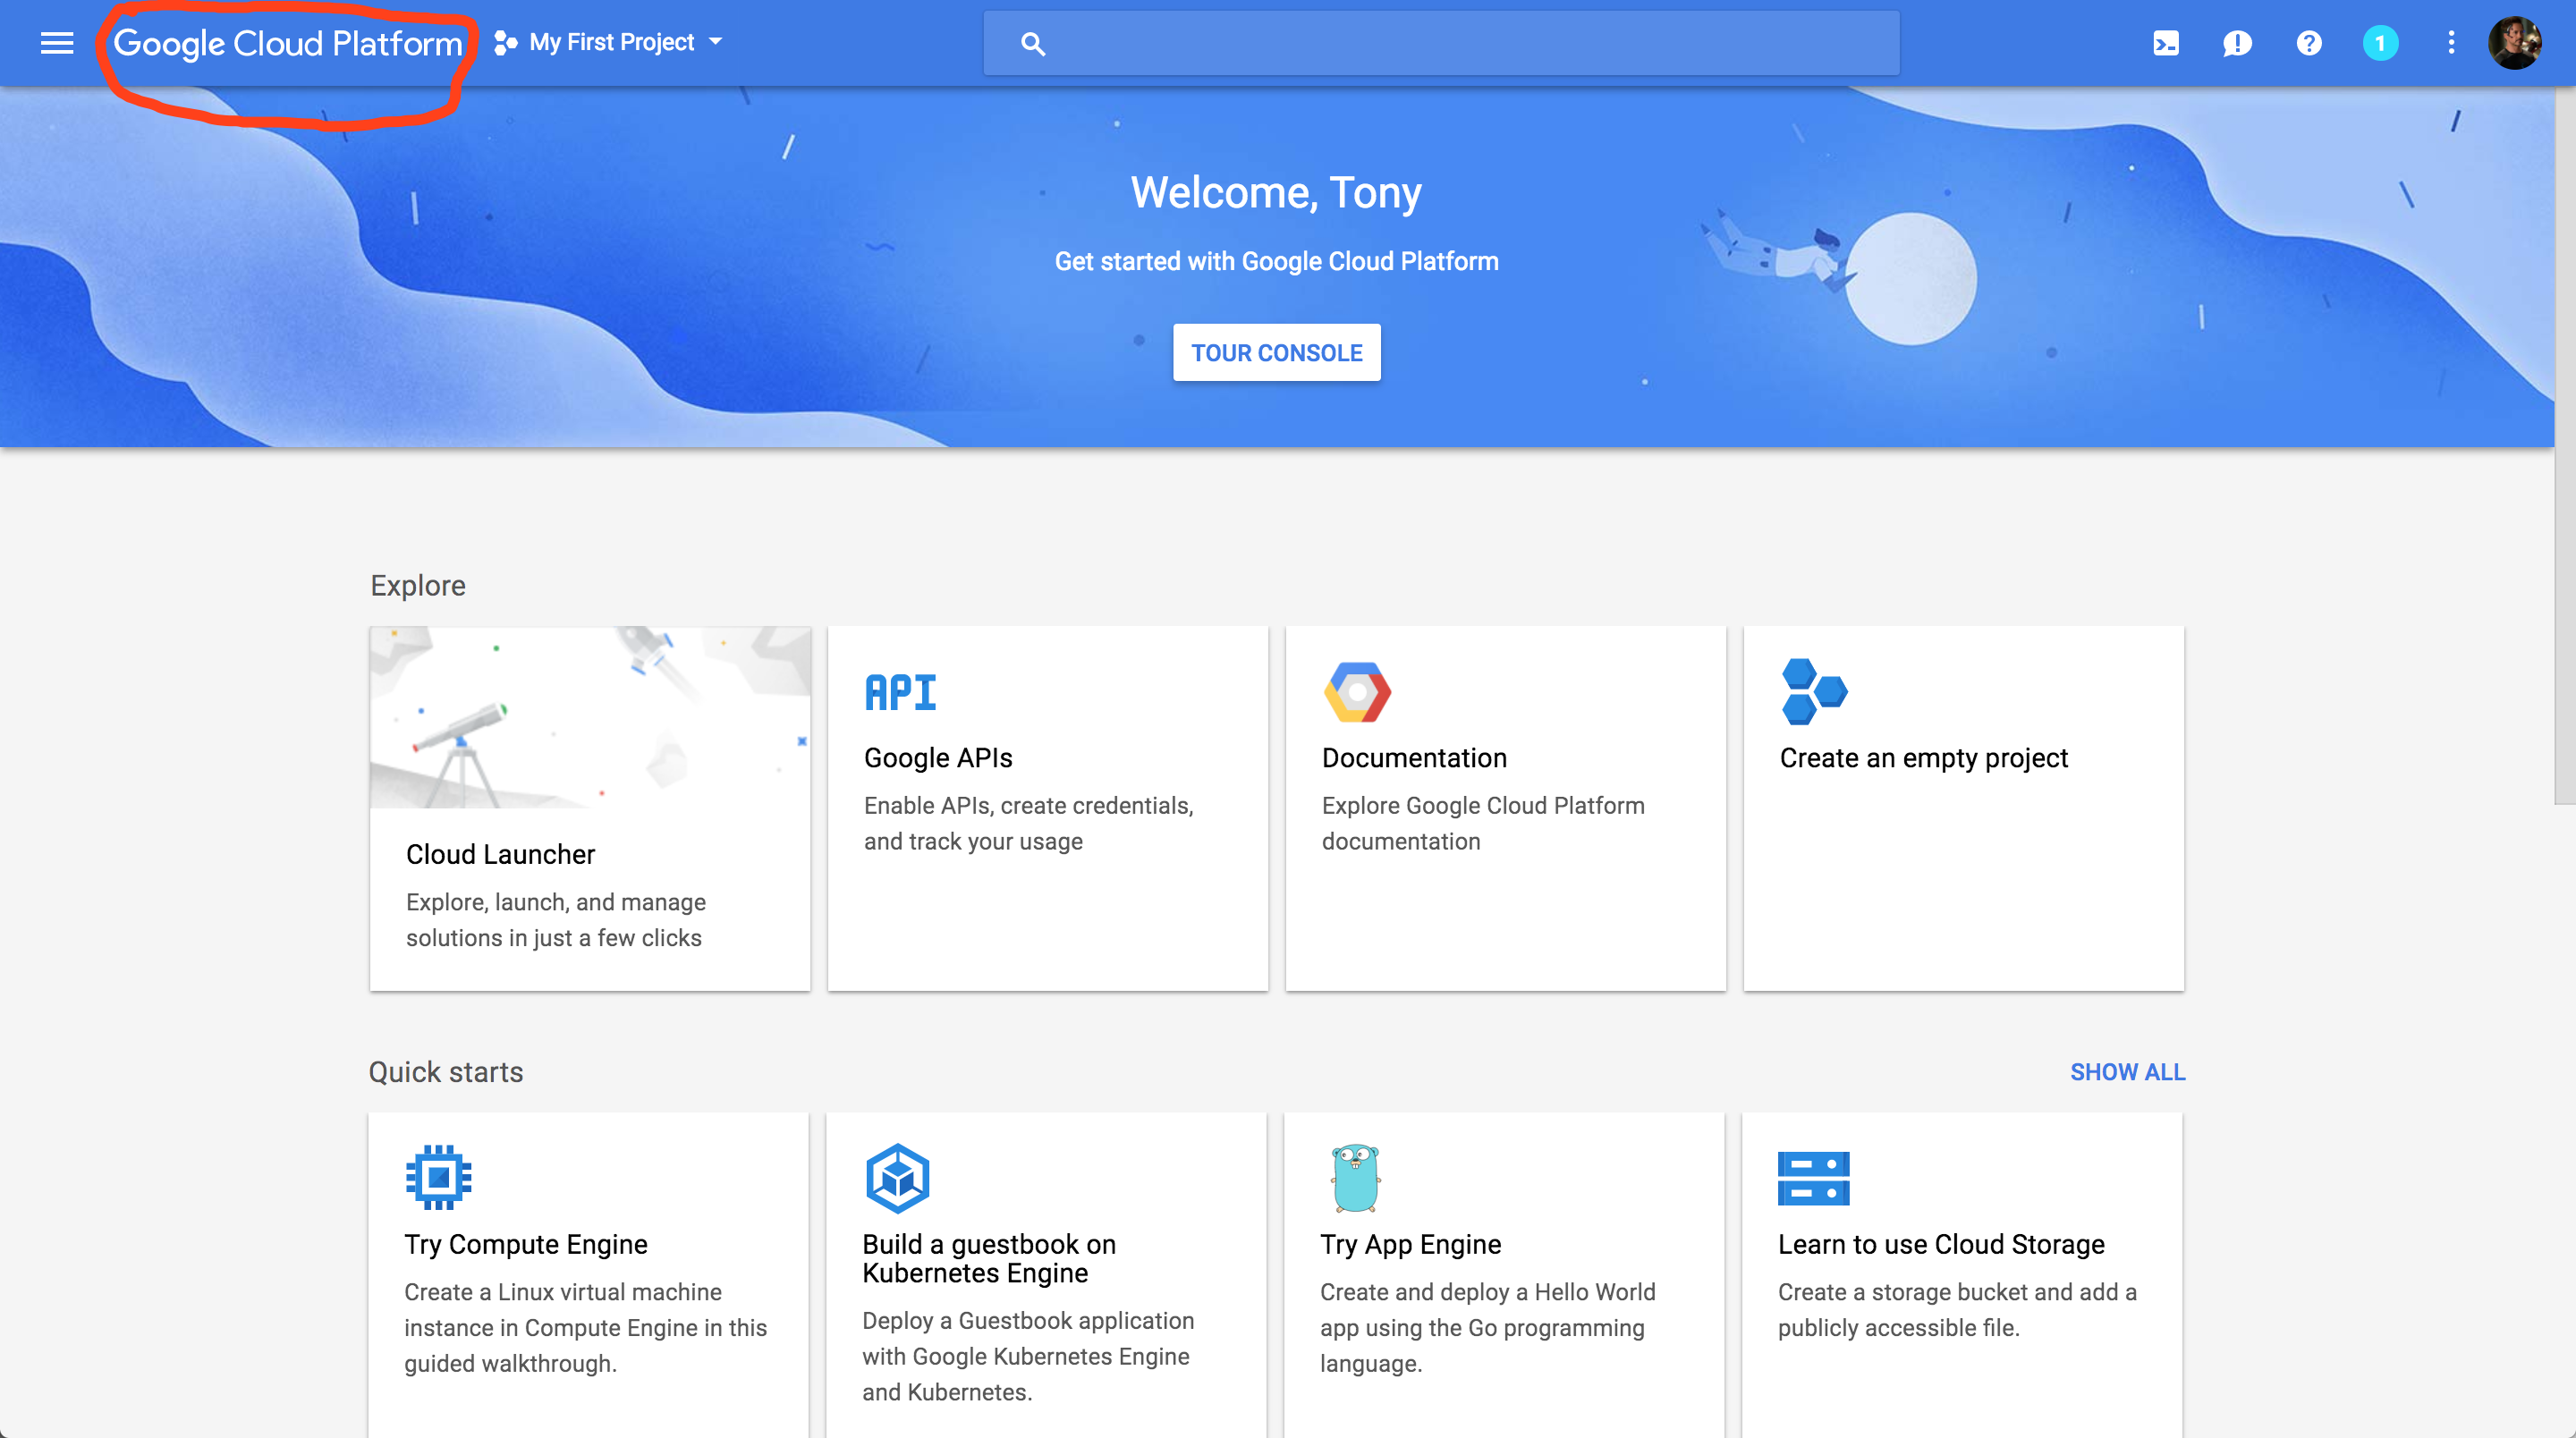Viewport: 2576px width, 1438px height.
Task: Click the project selector hexagon icon
Action: click(x=506, y=43)
